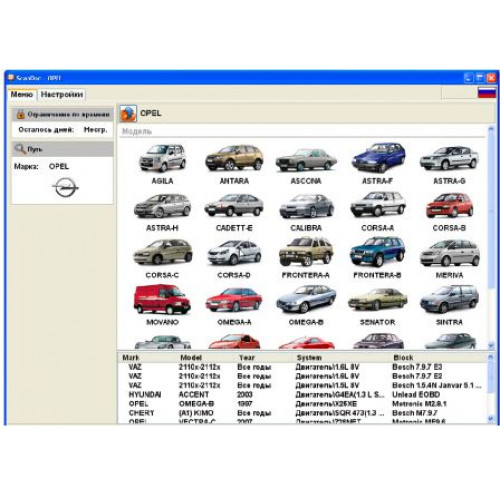Select the OPEL OMEGA-B 1997 history row
The image size is (500, 500).
(x=302, y=404)
